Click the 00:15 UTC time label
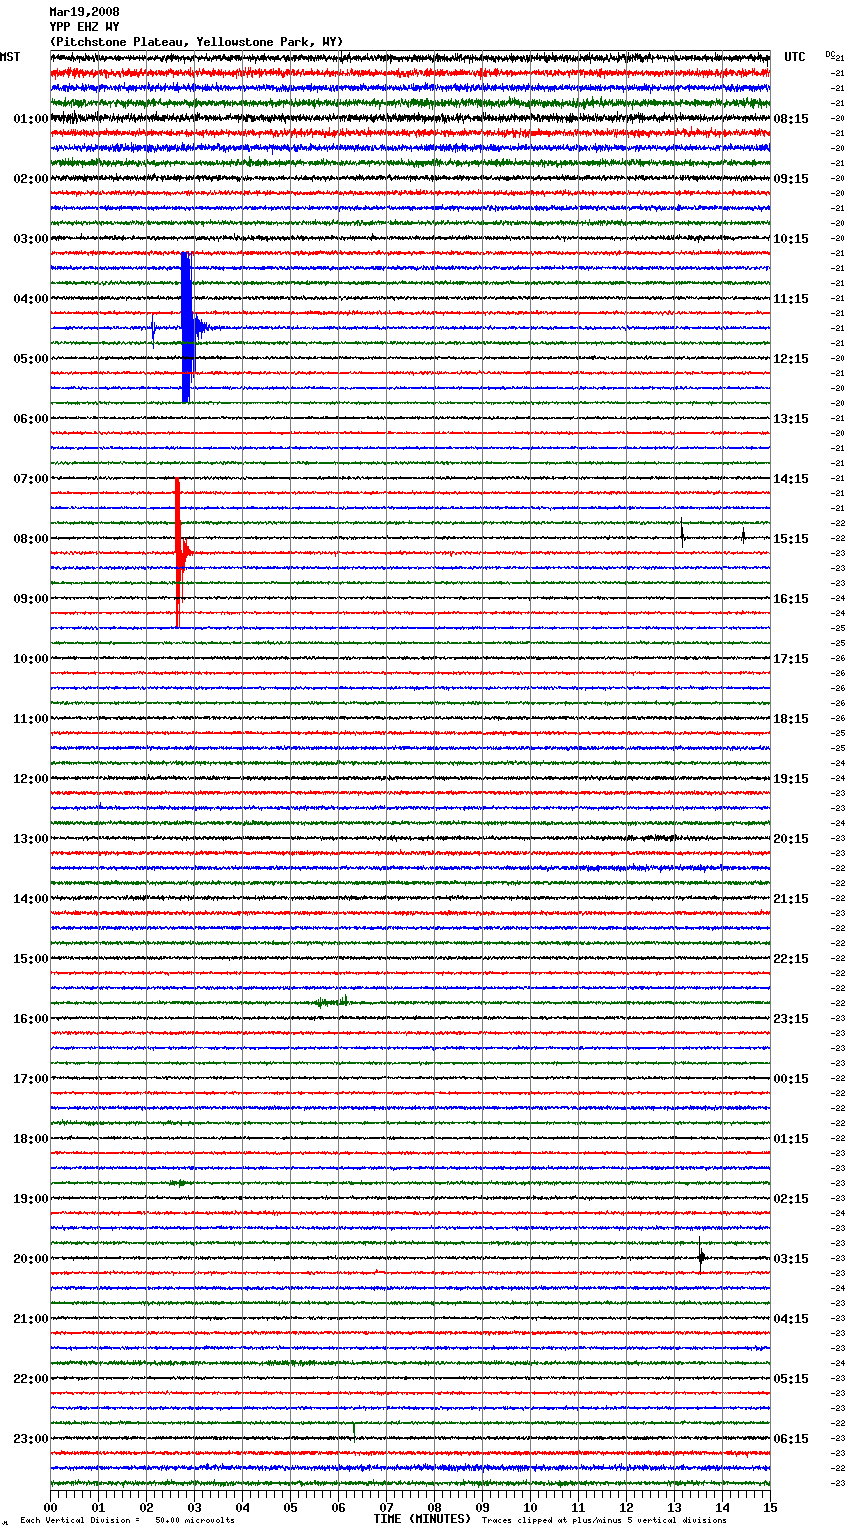This screenshot has height=1534, width=850. (x=791, y=1079)
